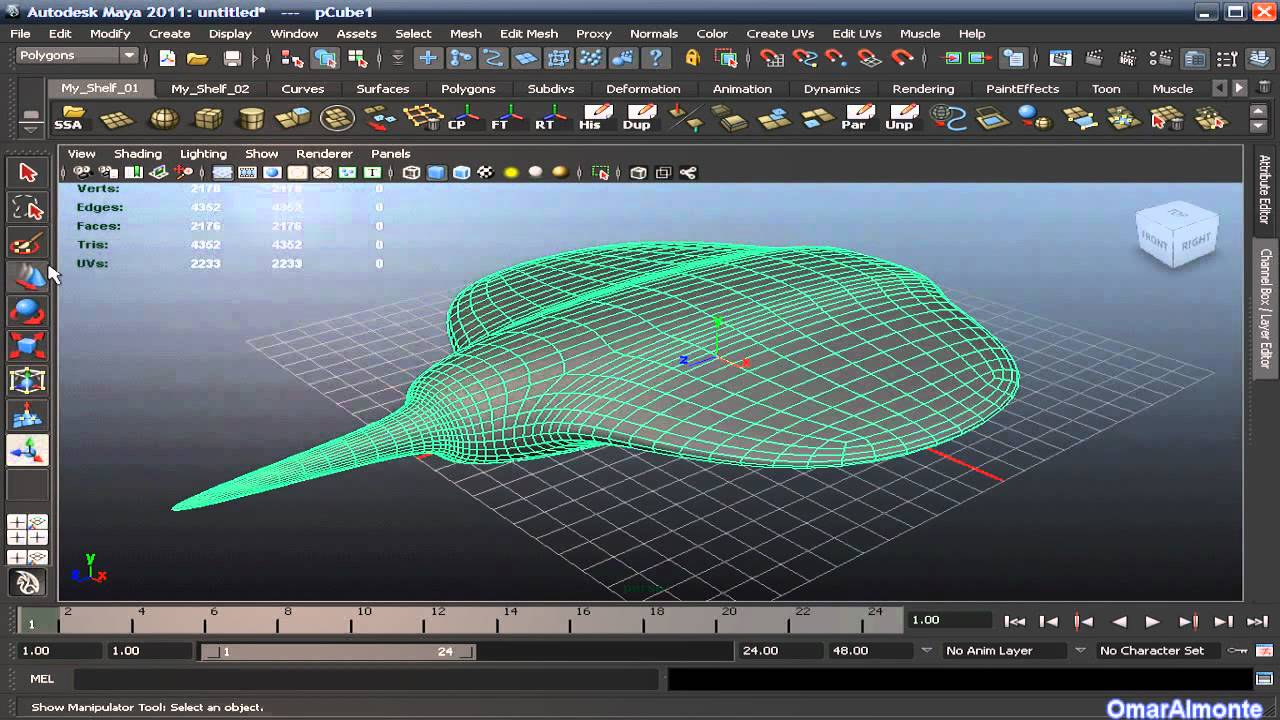
Task: Toggle snap to grids magnet
Action: pyautogui.click(x=771, y=58)
